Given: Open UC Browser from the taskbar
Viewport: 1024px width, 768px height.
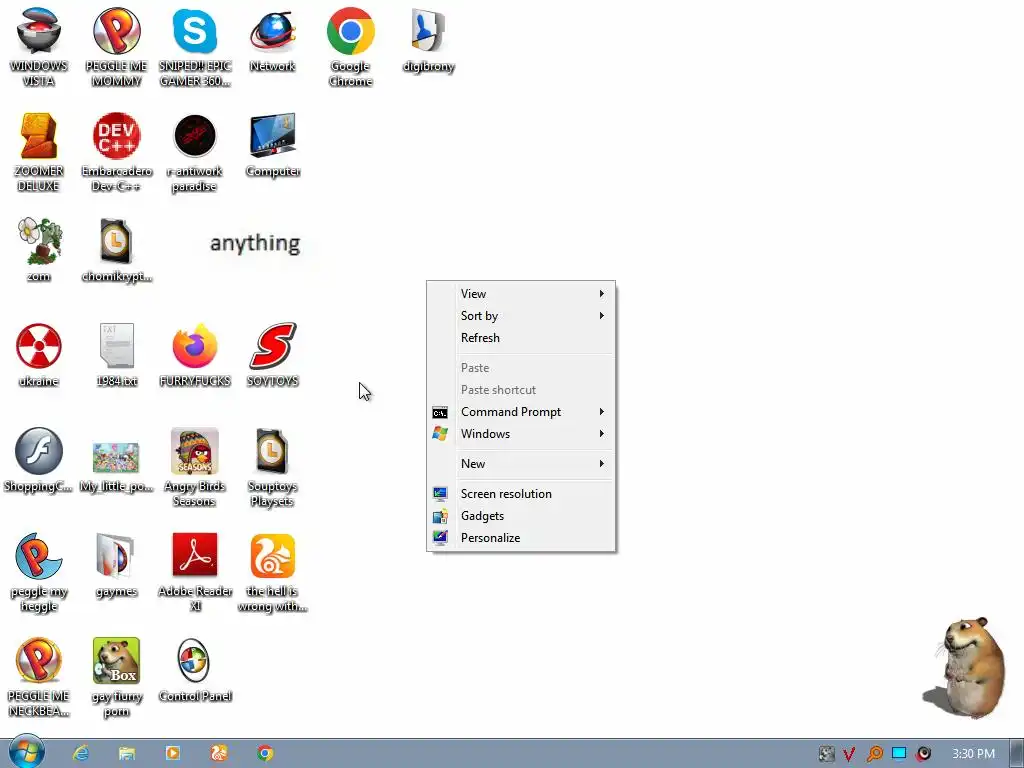Looking at the screenshot, I should click(219, 754).
